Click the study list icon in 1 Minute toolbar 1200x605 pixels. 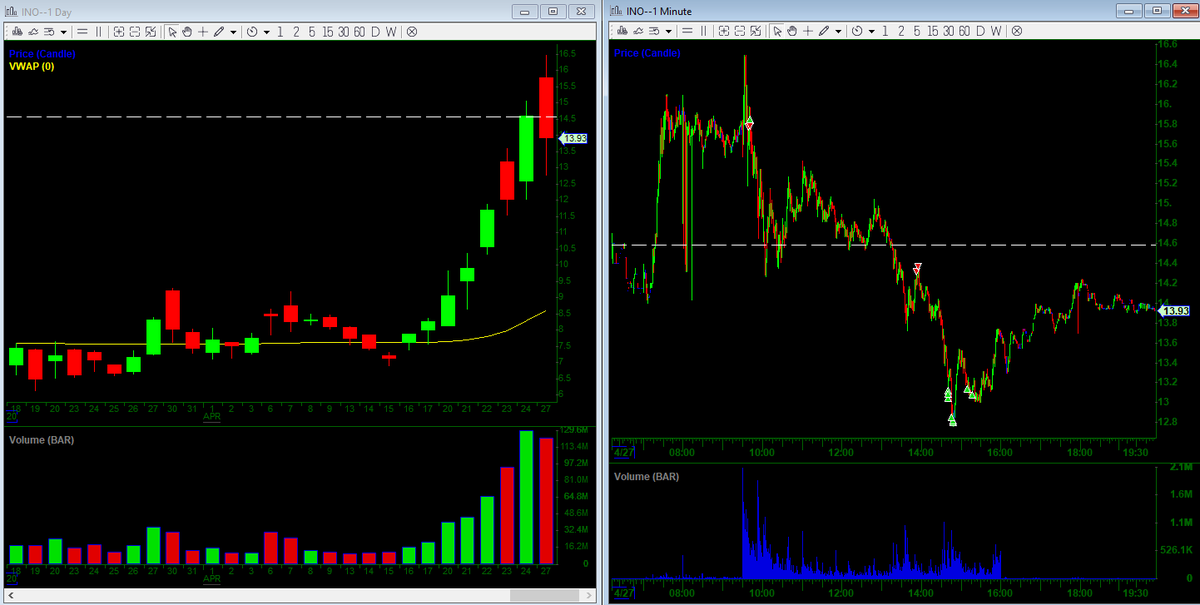pos(654,31)
